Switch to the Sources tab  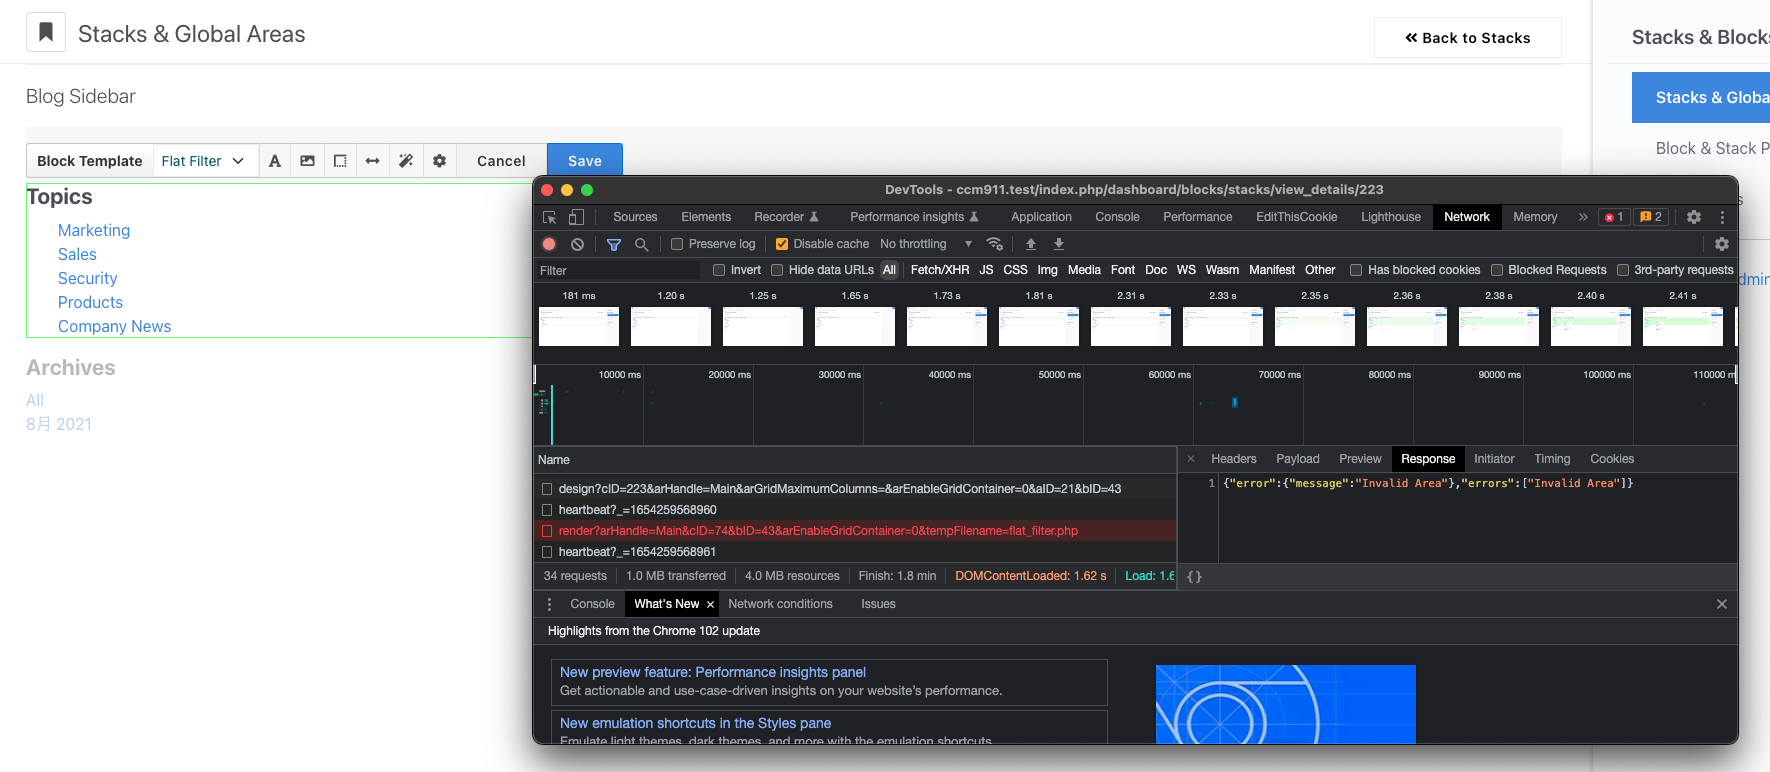pyautogui.click(x=635, y=217)
